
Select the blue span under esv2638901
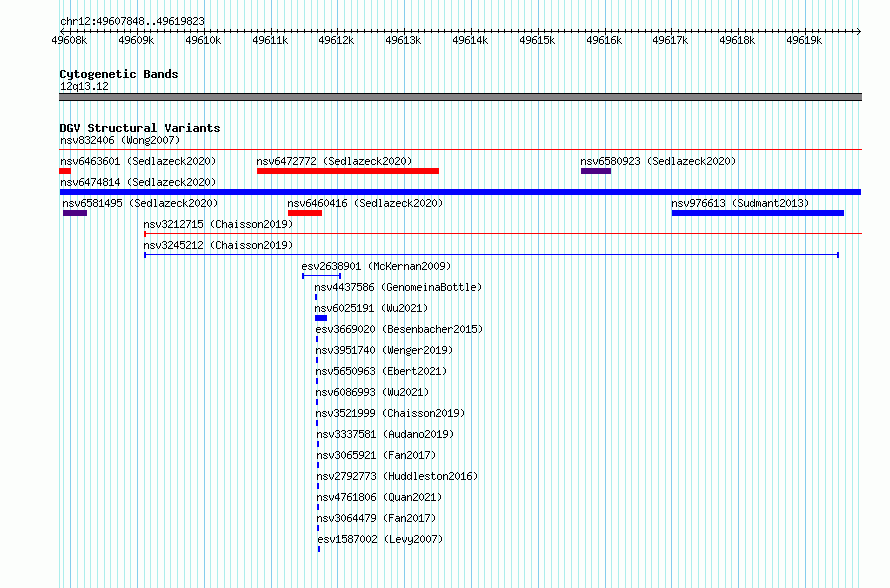(321, 276)
